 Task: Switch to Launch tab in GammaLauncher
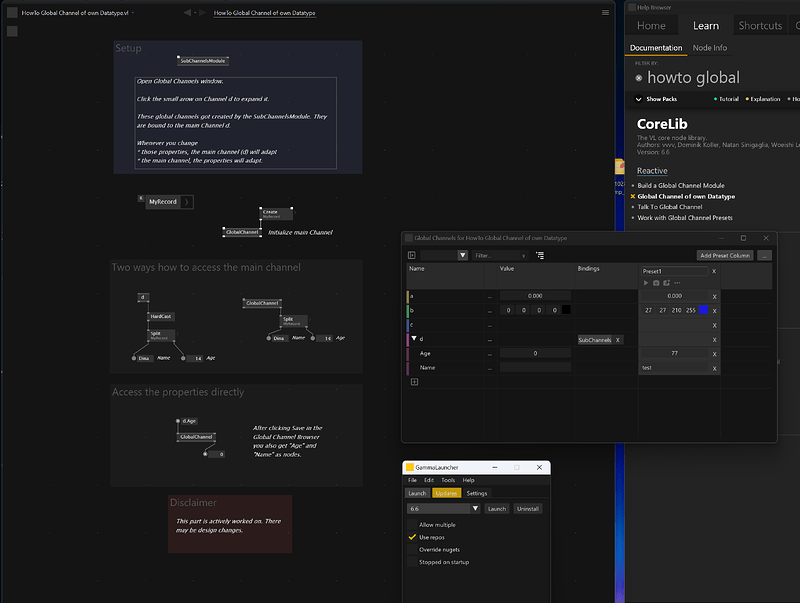pyautogui.click(x=417, y=493)
